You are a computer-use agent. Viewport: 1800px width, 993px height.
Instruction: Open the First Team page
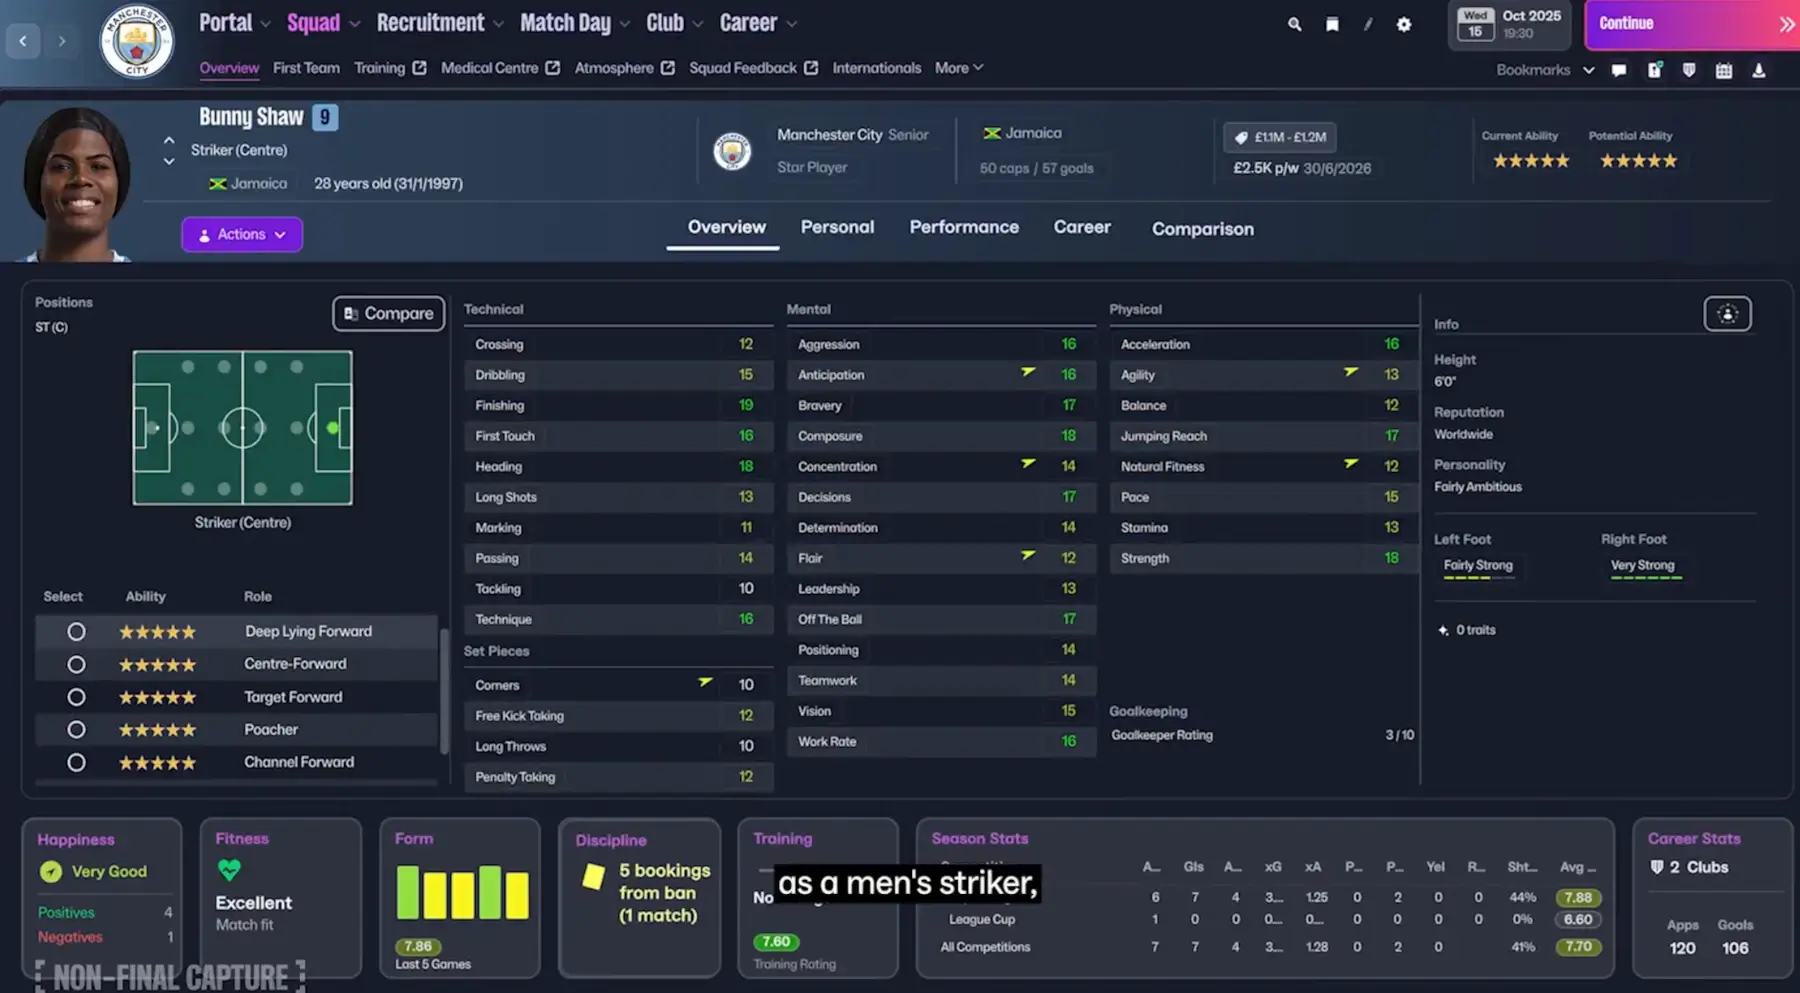pos(306,68)
